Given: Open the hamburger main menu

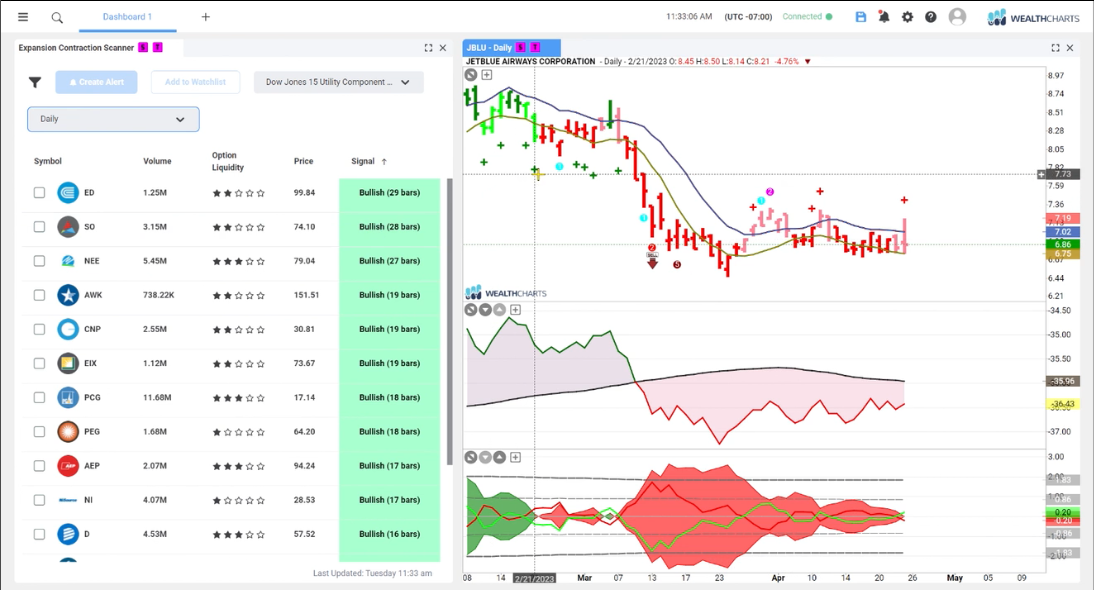Looking at the screenshot, I should pos(23,17).
